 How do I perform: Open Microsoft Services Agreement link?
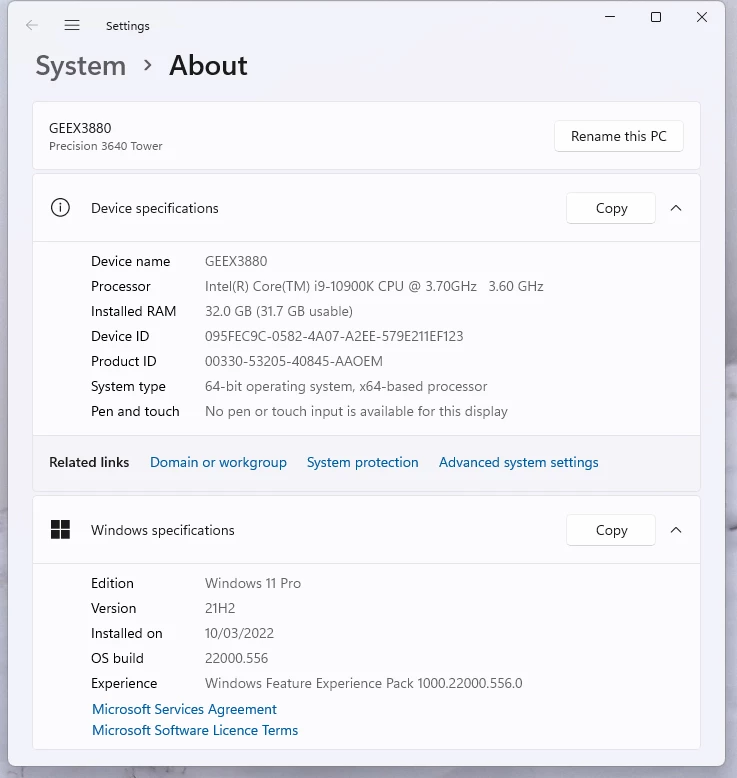184,709
